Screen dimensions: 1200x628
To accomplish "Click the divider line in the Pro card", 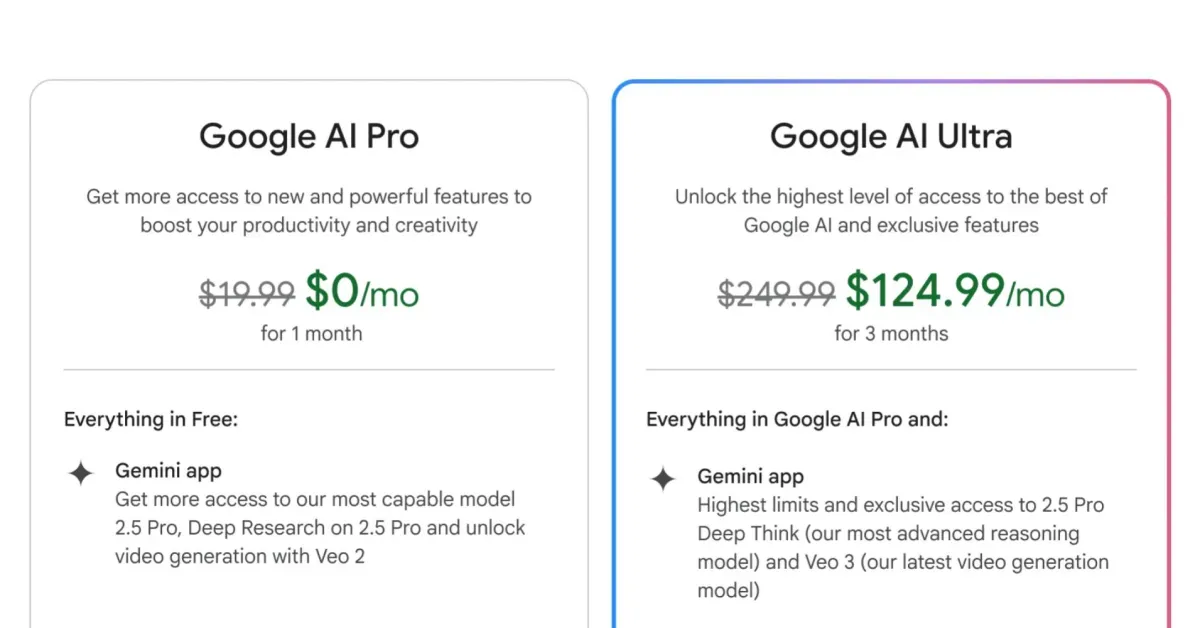I will point(308,370).
